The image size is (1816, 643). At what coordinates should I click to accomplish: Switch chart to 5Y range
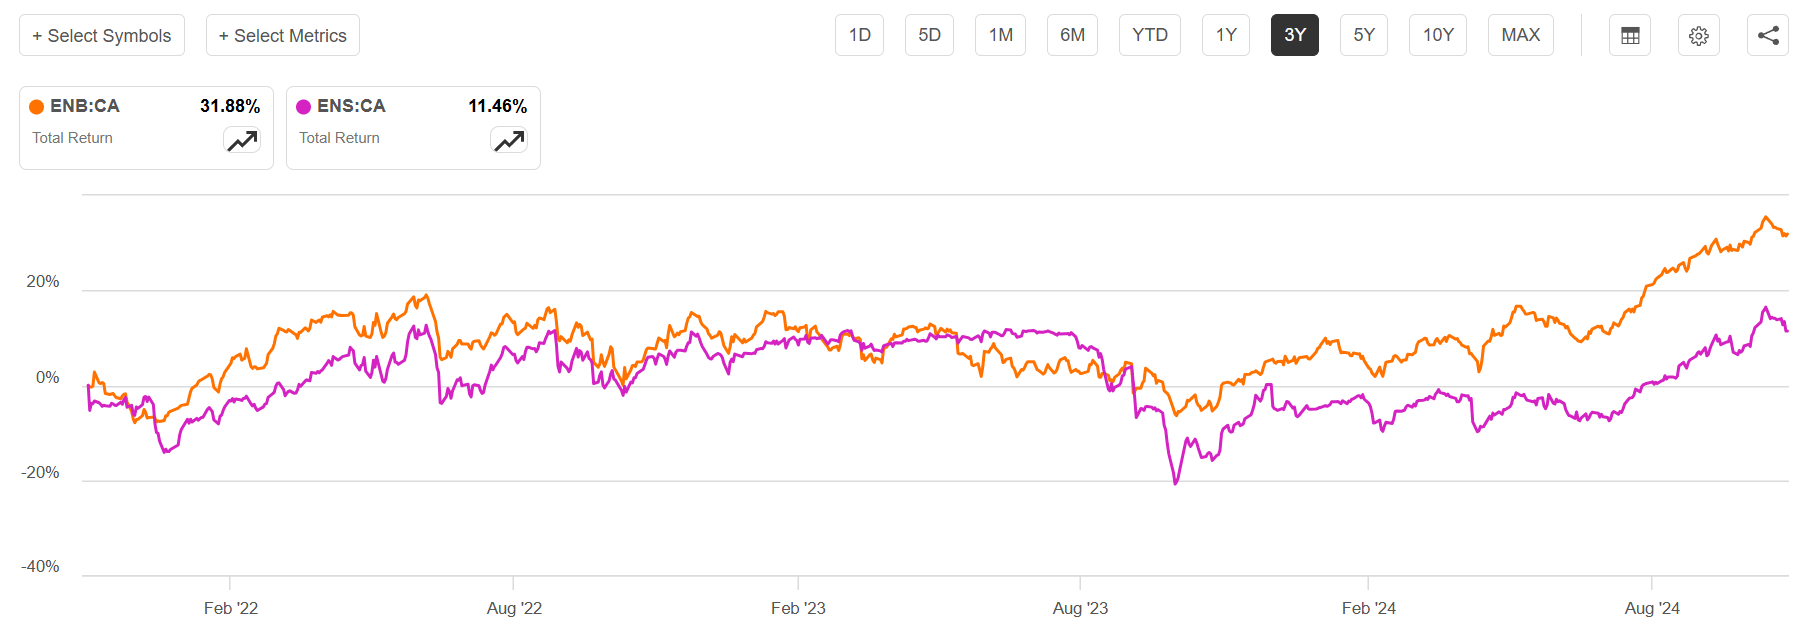1364,35
